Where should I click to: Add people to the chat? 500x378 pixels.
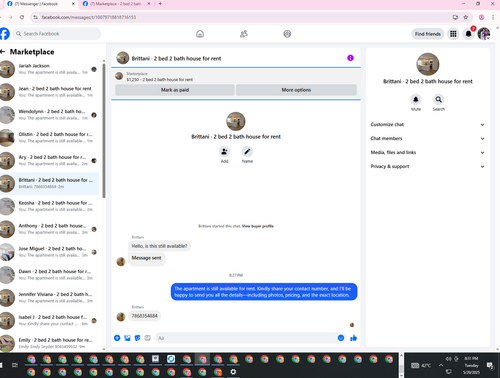[x=224, y=152]
